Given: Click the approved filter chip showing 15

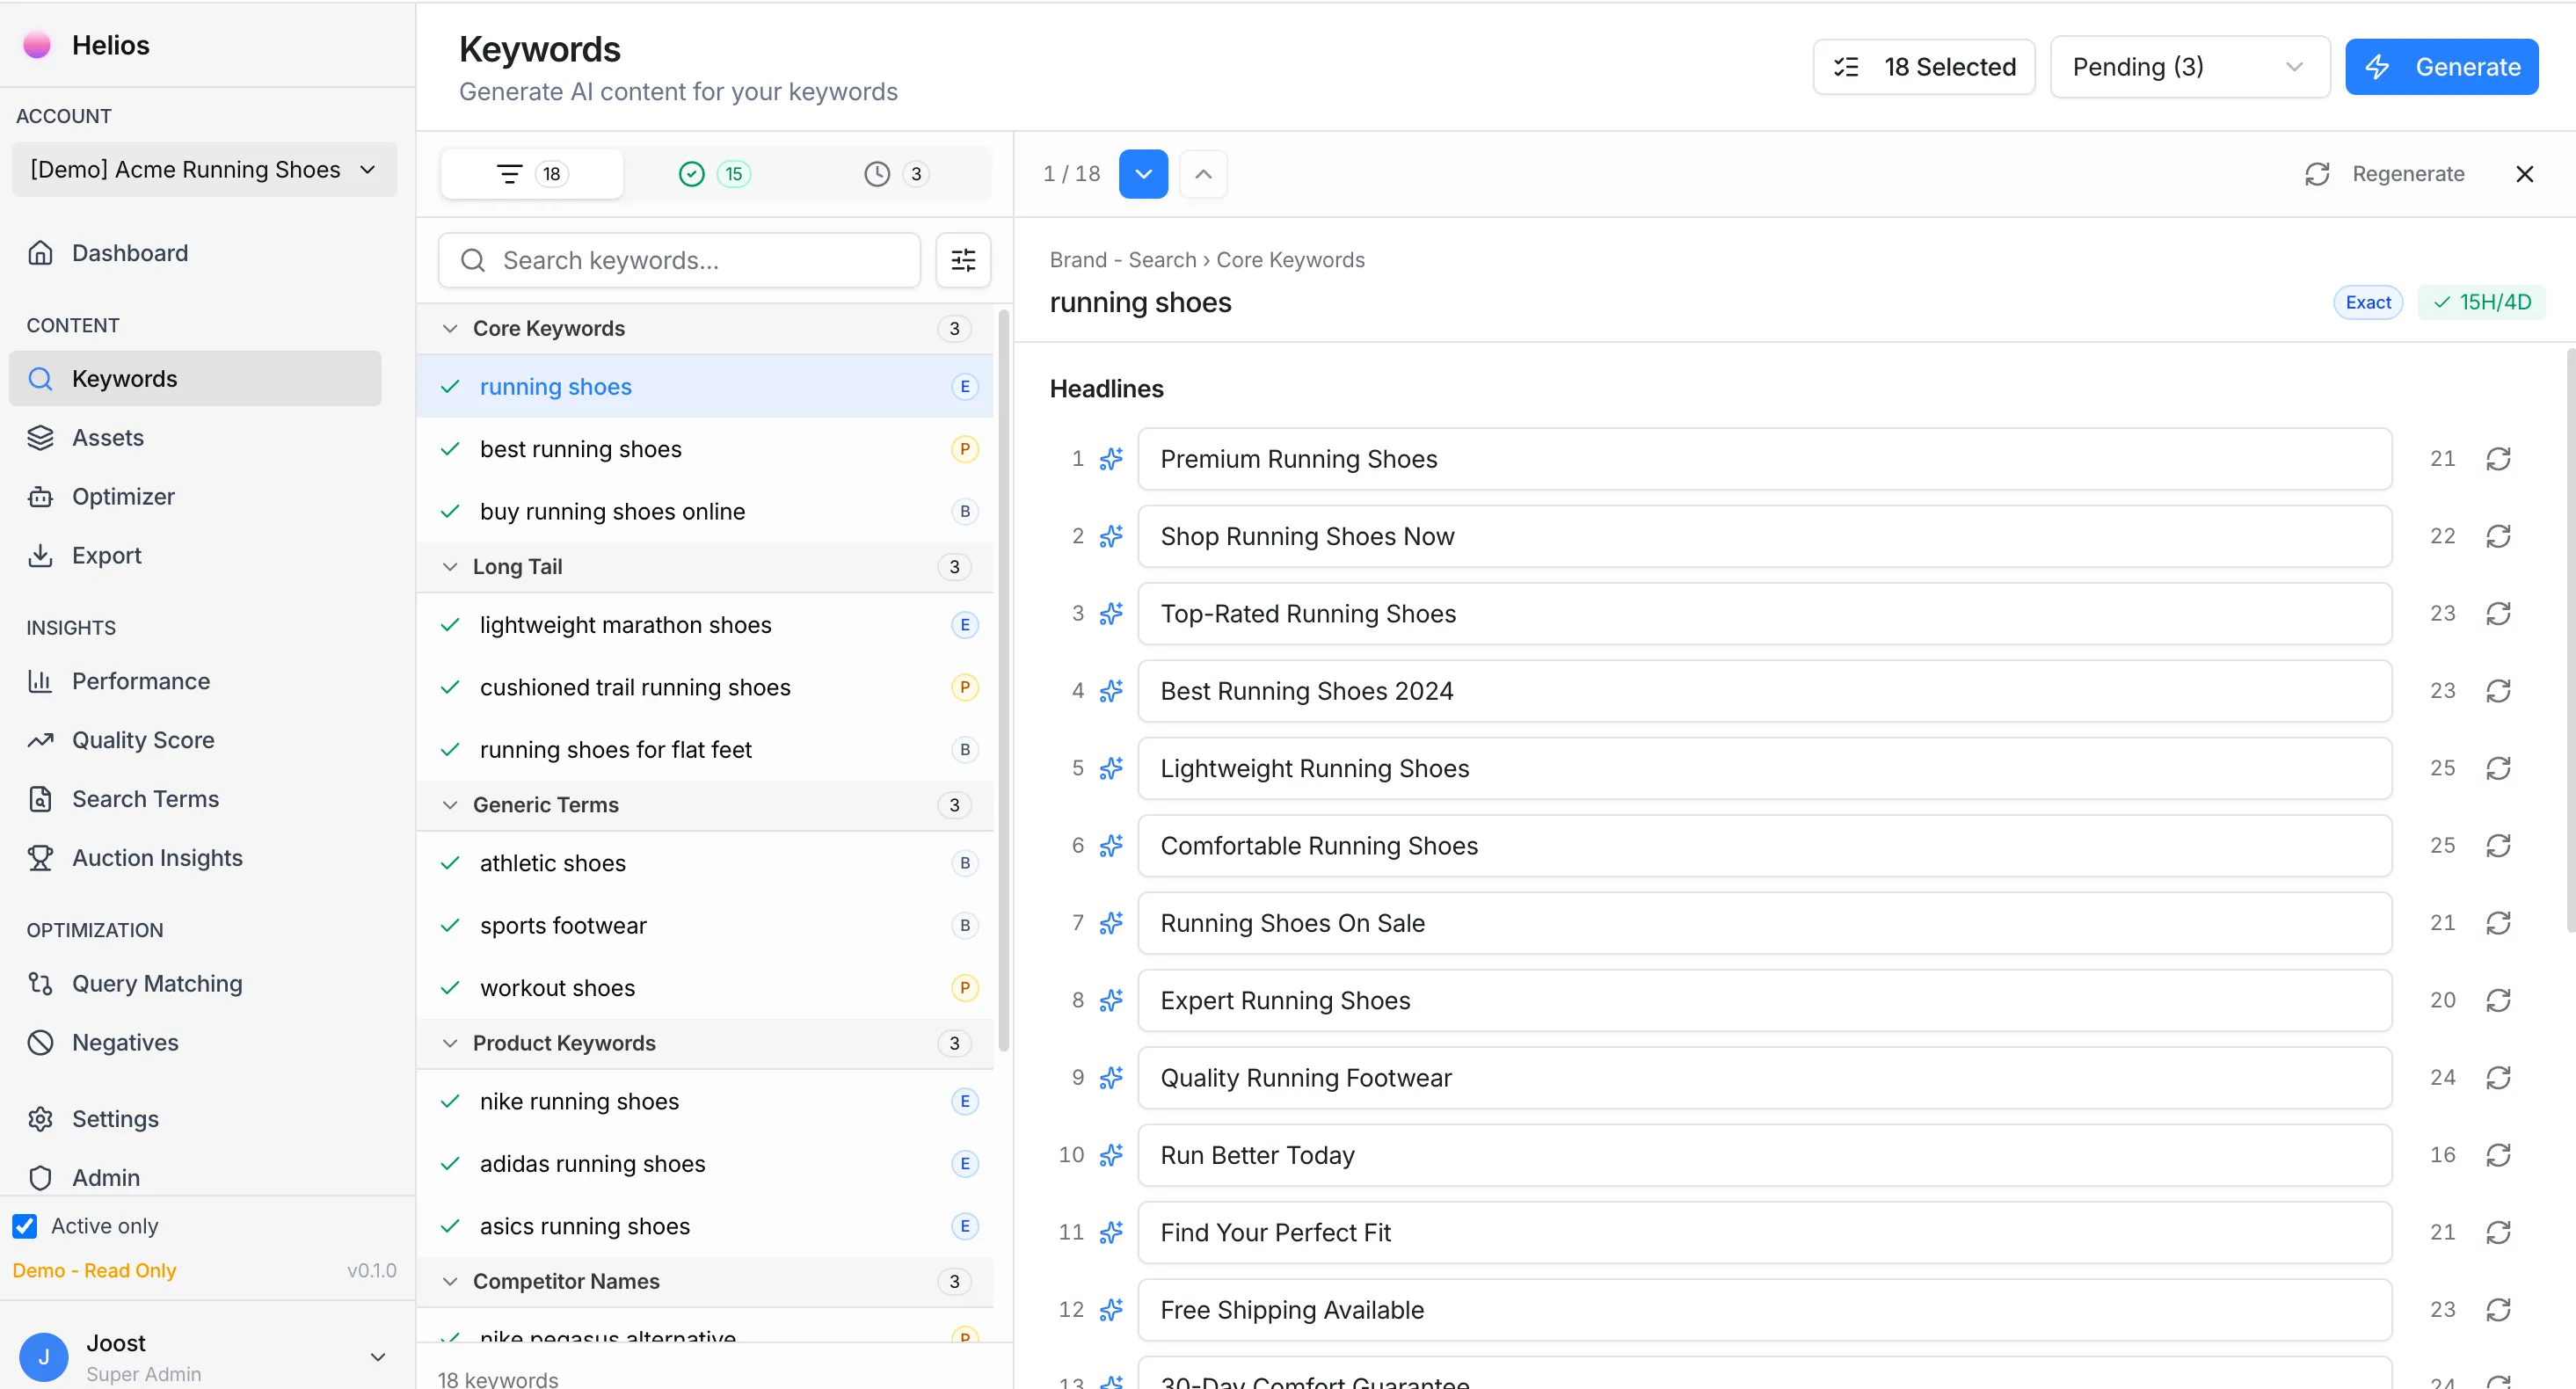Looking at the screenshot, I should click(713, 173).
